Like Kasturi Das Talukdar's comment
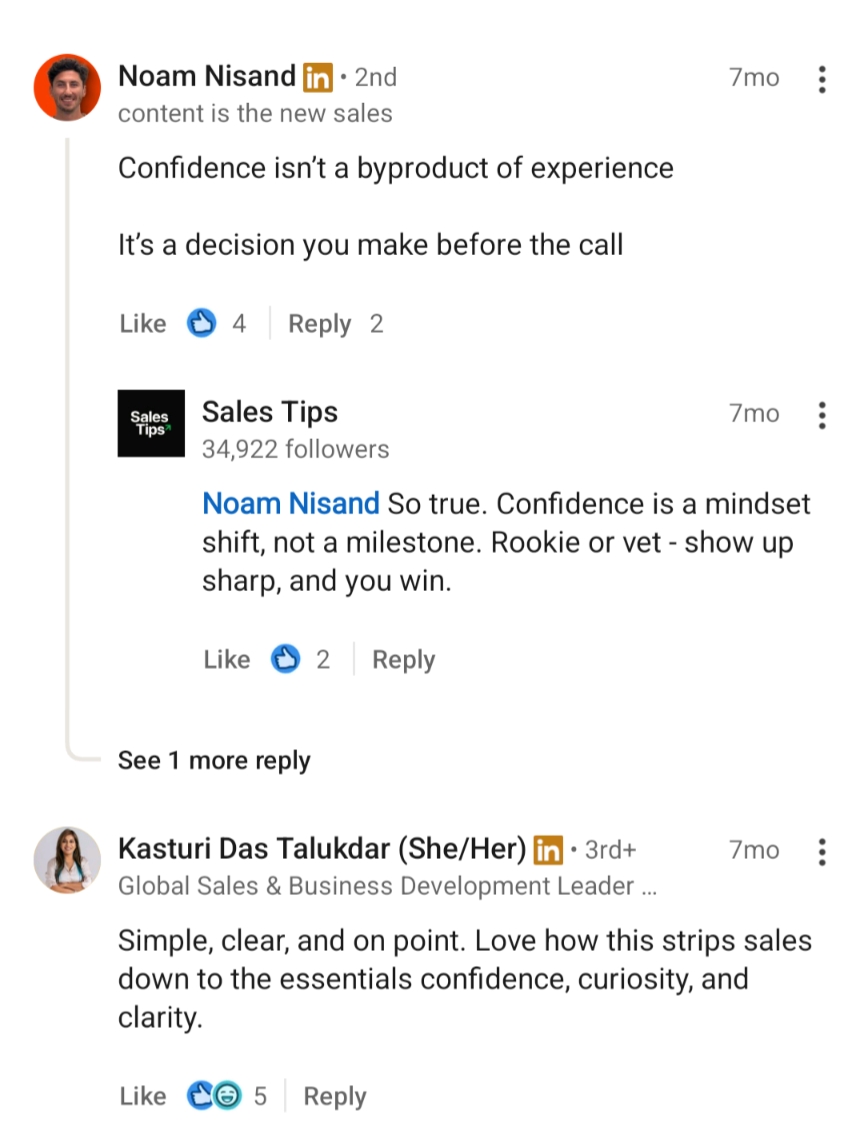Screen dimensions: 864x1137 coord(143,1096)
